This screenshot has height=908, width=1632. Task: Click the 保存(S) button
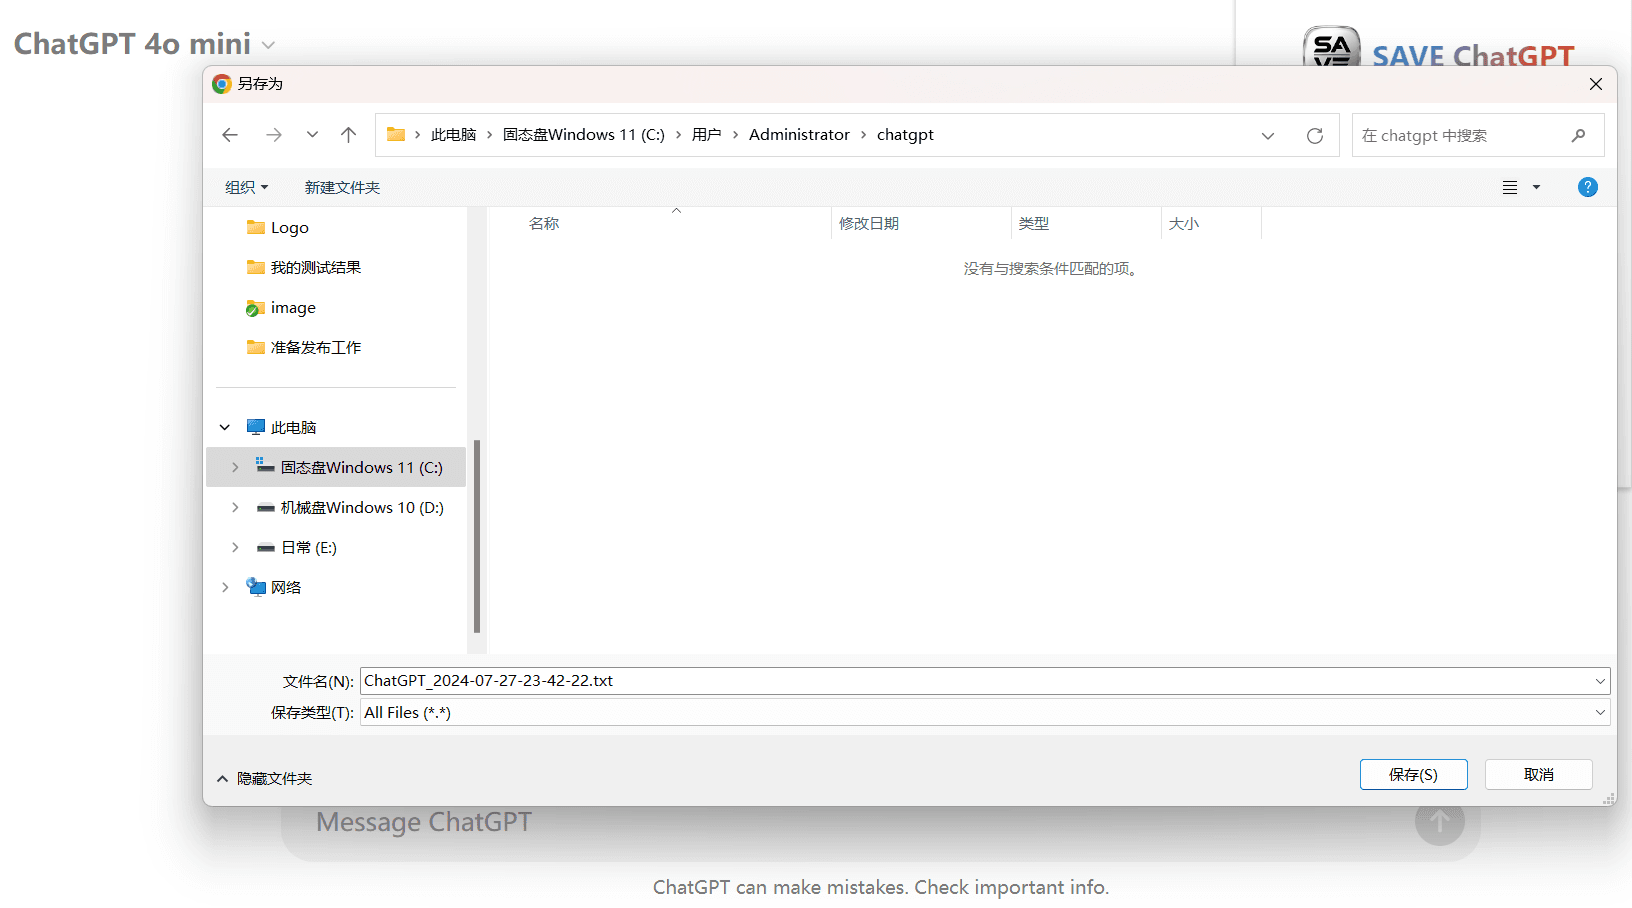coord(1413,774)
